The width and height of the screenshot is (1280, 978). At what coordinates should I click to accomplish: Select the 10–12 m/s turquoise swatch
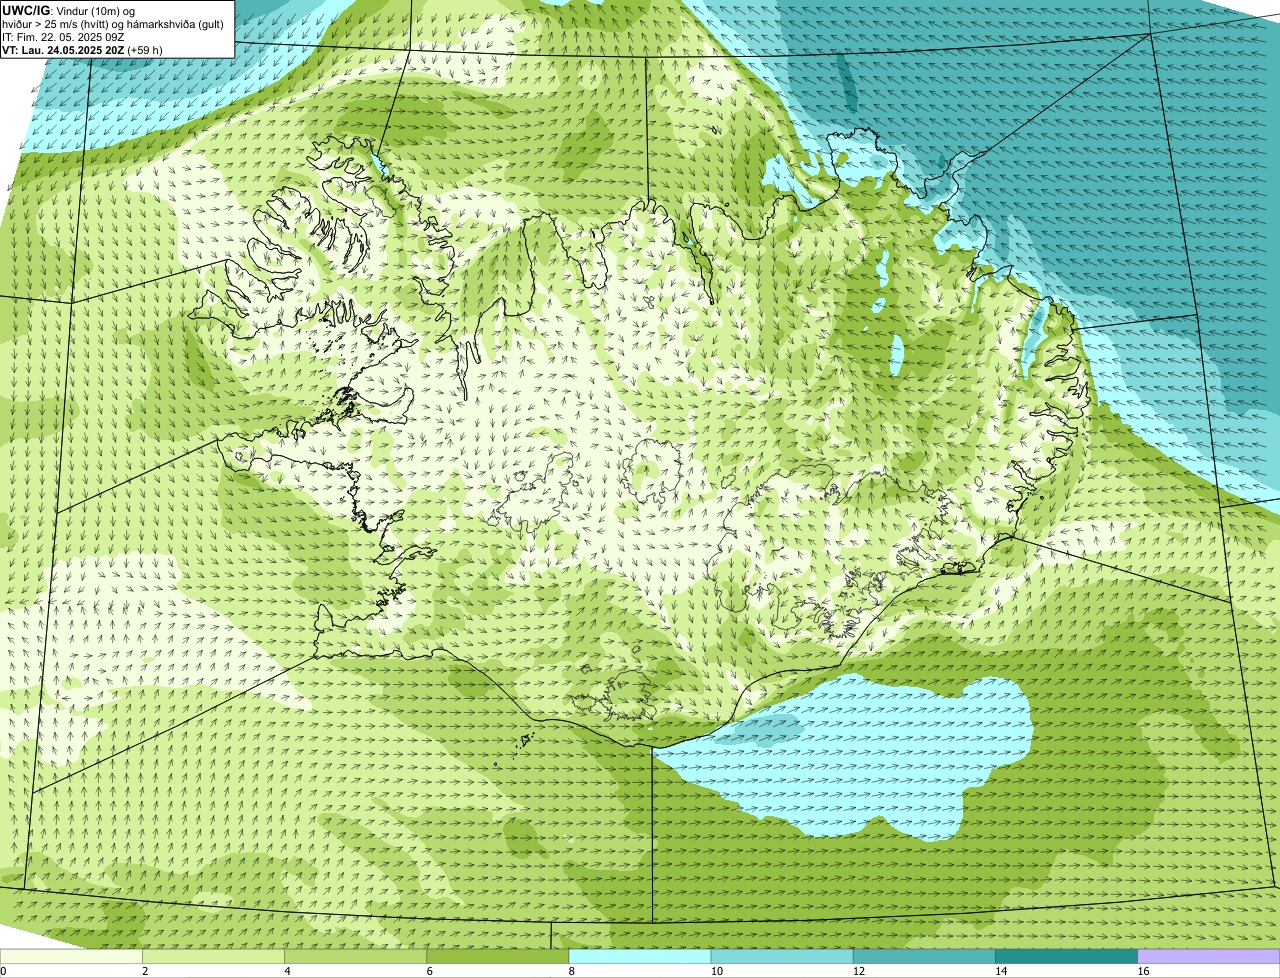(x=783, y=956)
